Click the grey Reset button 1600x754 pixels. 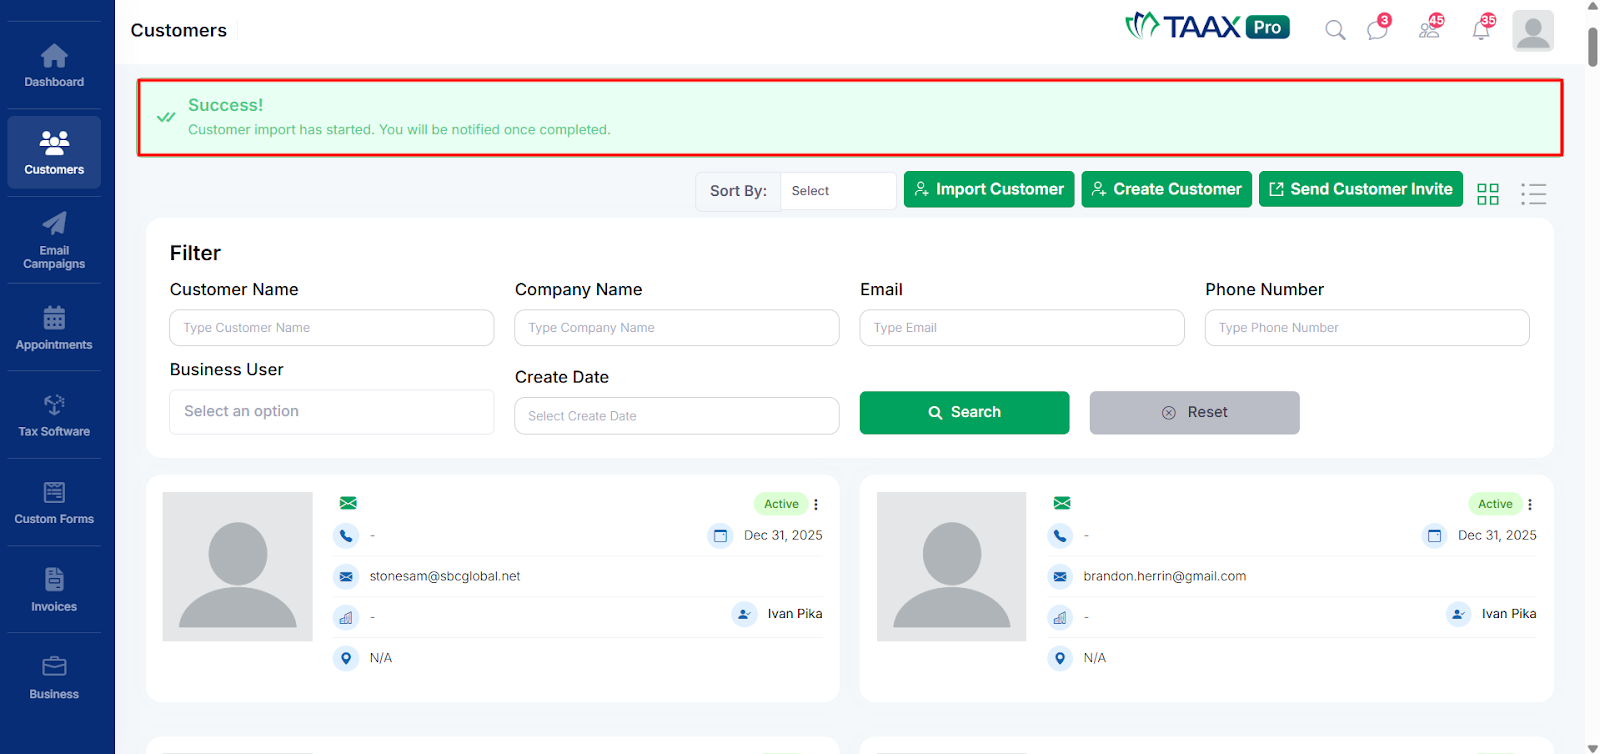click(1194, 412)
